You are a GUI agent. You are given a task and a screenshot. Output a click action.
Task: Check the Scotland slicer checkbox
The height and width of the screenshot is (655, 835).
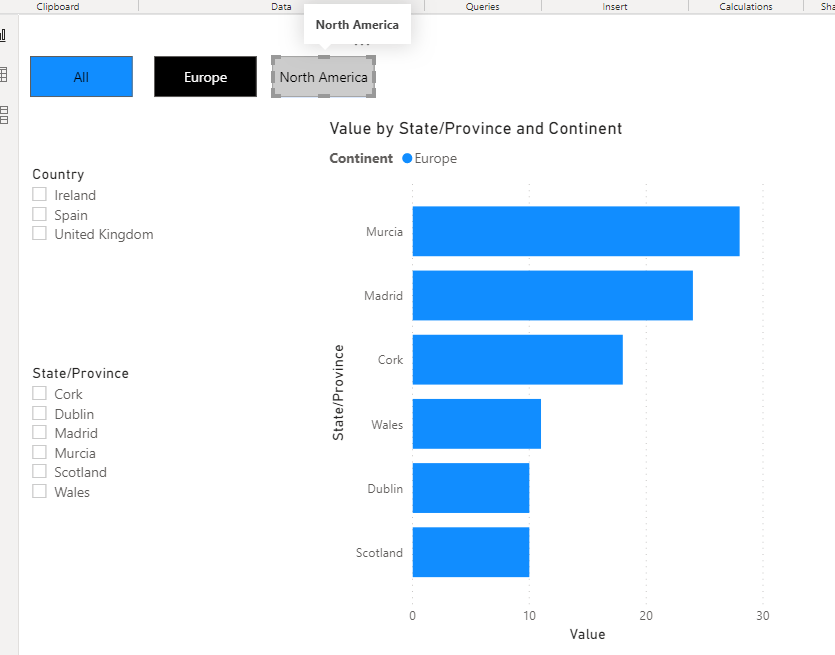(40, 472)
